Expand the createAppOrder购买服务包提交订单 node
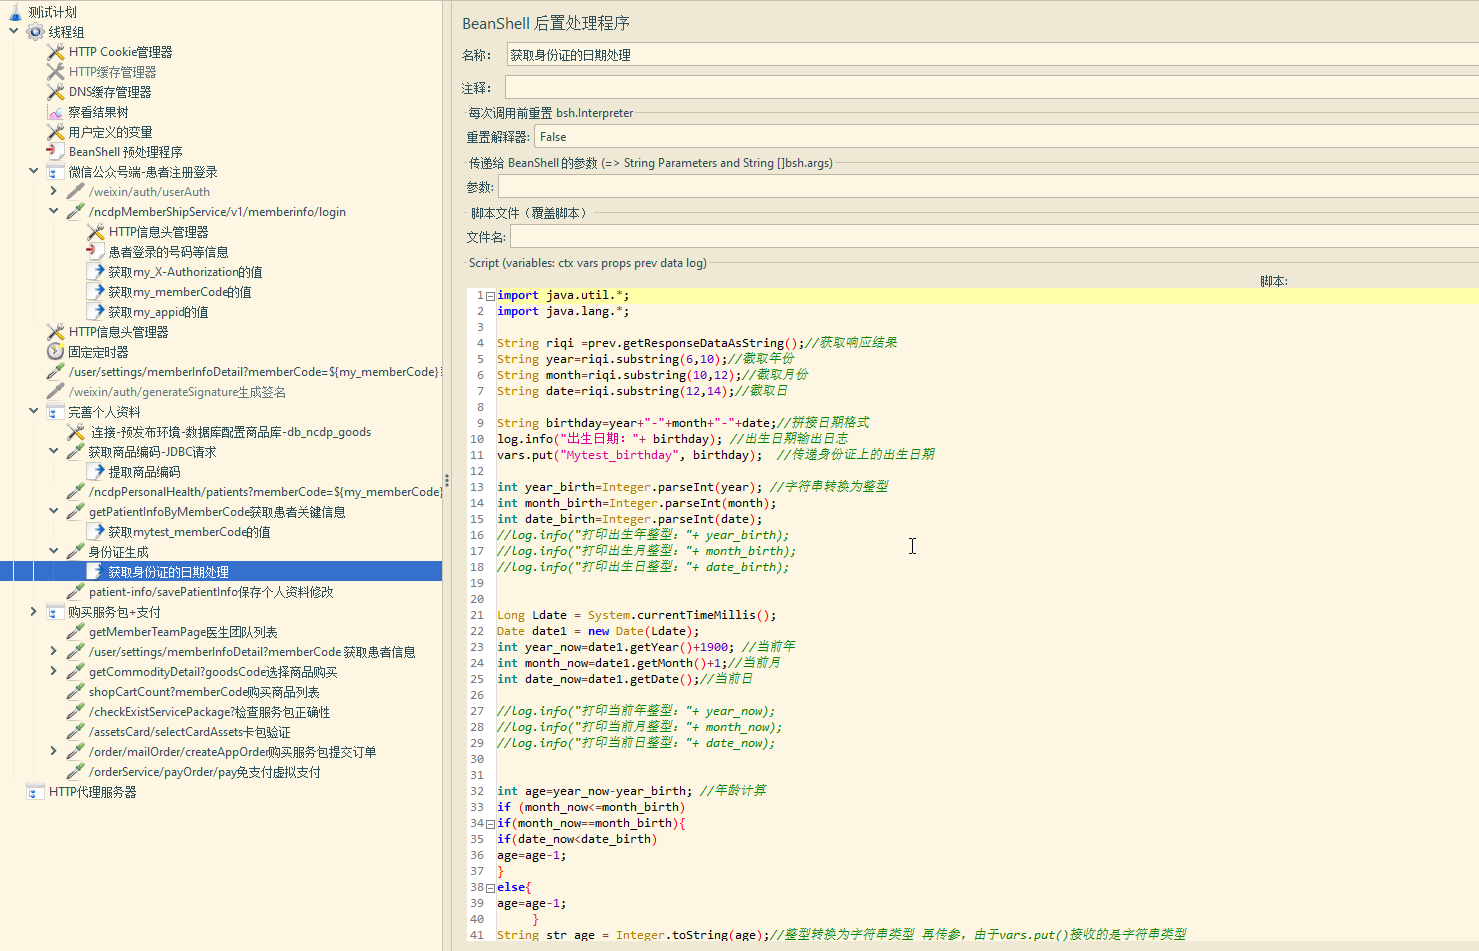This screenshot has height=951, width=1479. click(x=54, y=751)
